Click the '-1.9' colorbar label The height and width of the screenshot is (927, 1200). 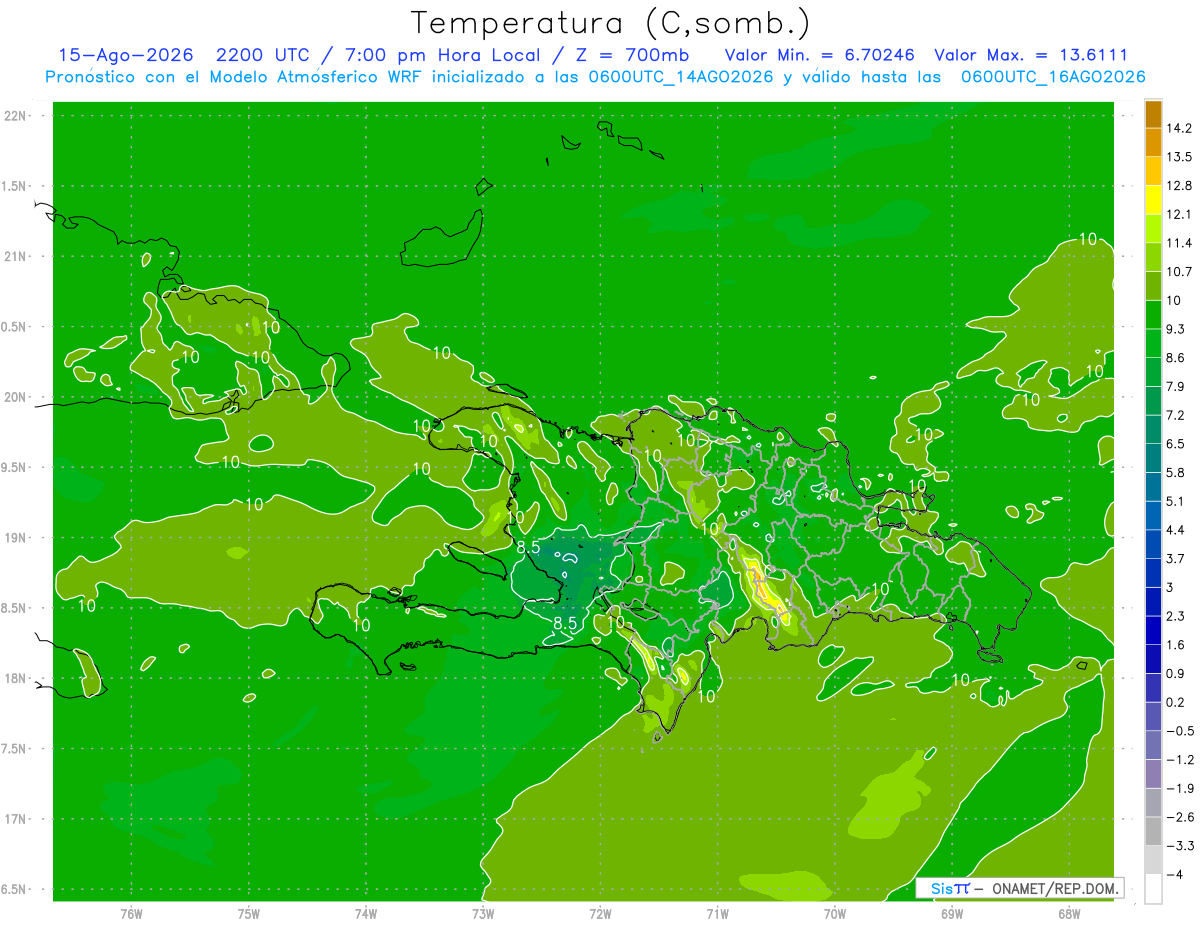(x=1179, y=789)
